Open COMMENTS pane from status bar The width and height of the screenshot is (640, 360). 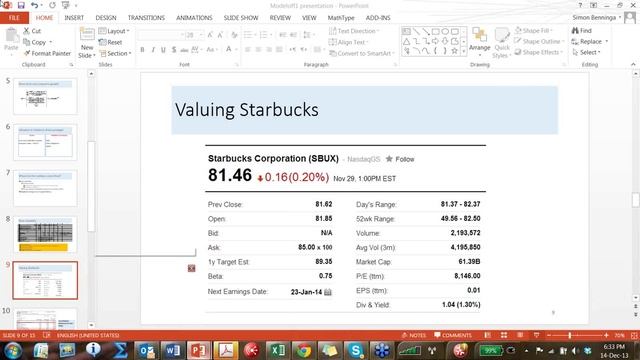tap(453, 335)
